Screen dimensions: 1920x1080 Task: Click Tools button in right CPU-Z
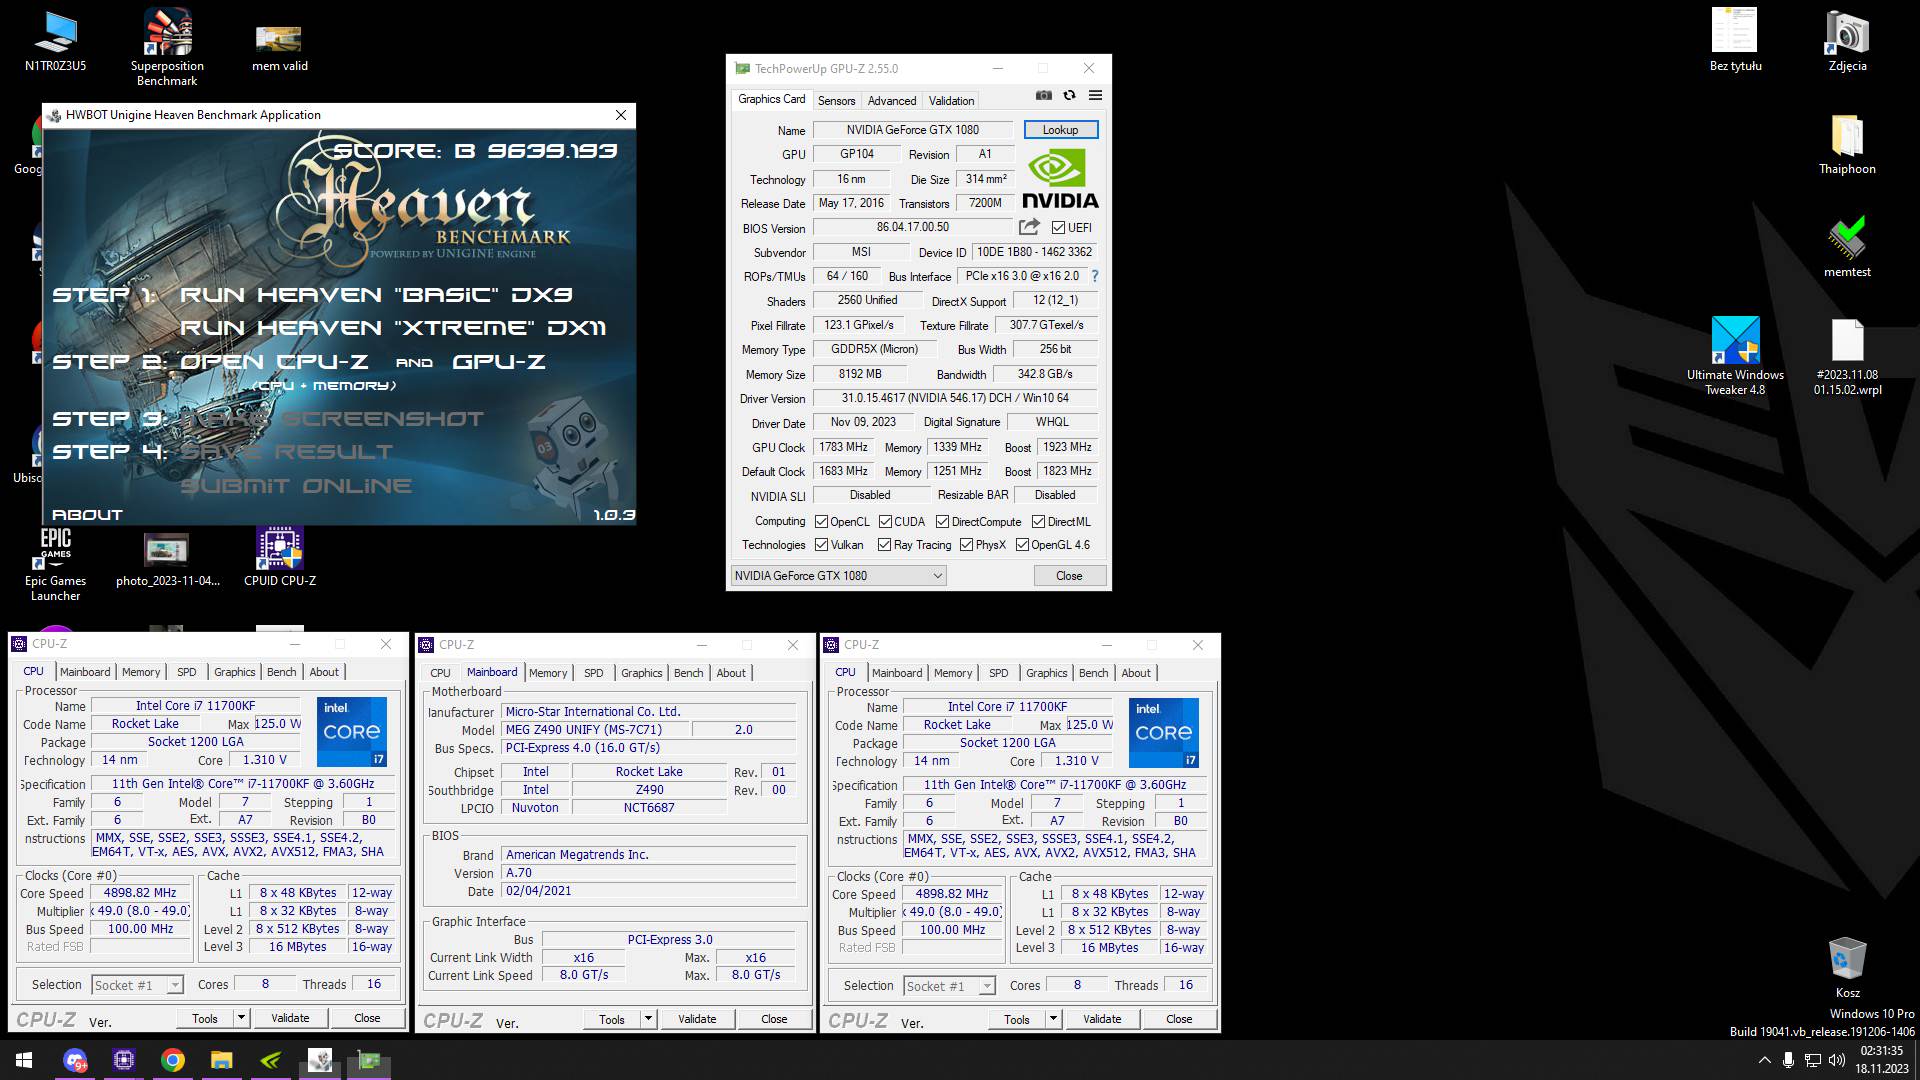tap(1017, 1019)
